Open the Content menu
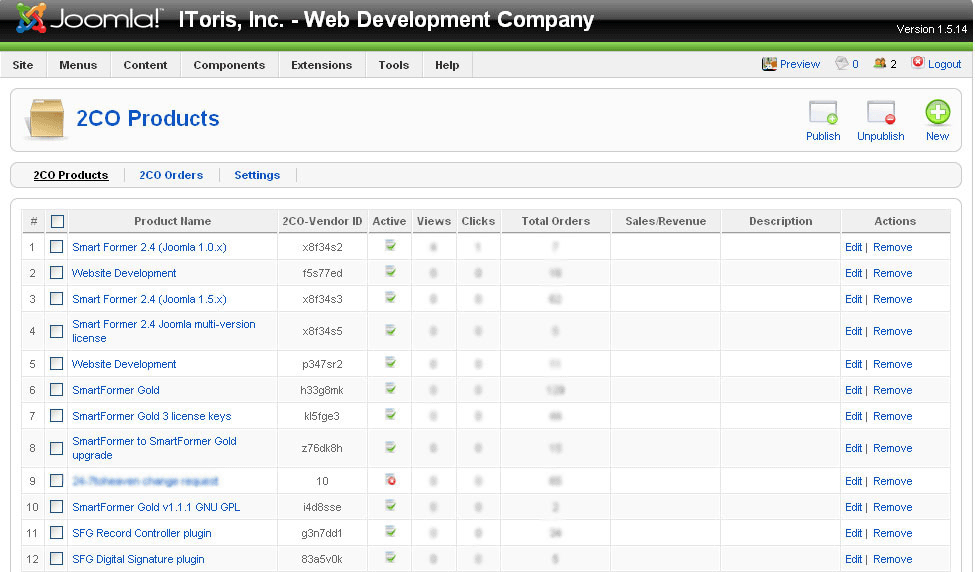This screenshot has width=975, height=572. pos(146,65)
